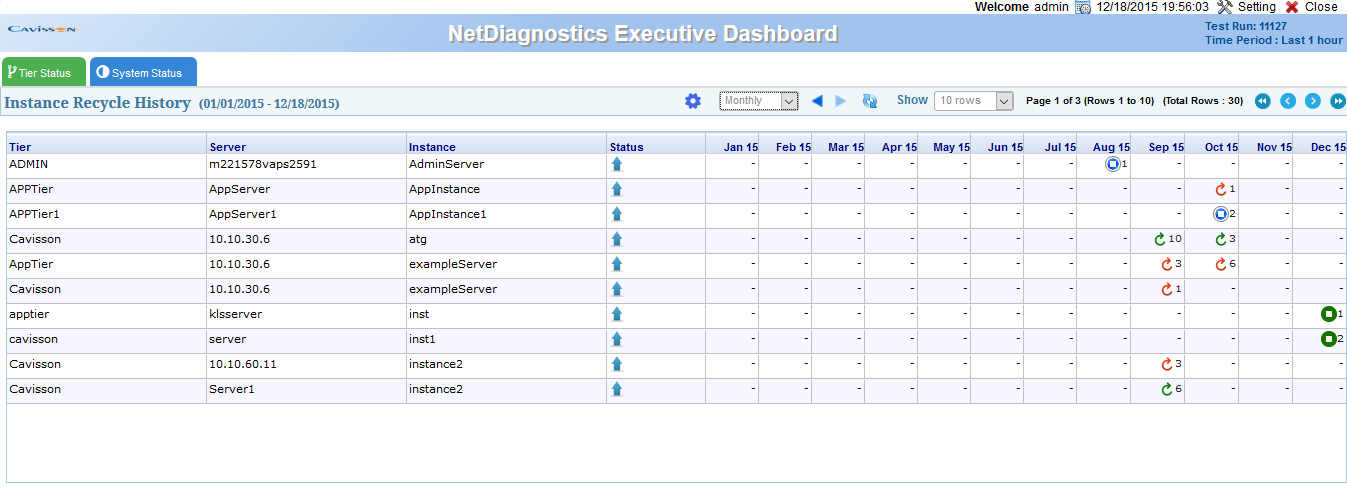Click atg green restart icon in Sep 15
The image size is (1347, 491).
[x=1160, y=239]
